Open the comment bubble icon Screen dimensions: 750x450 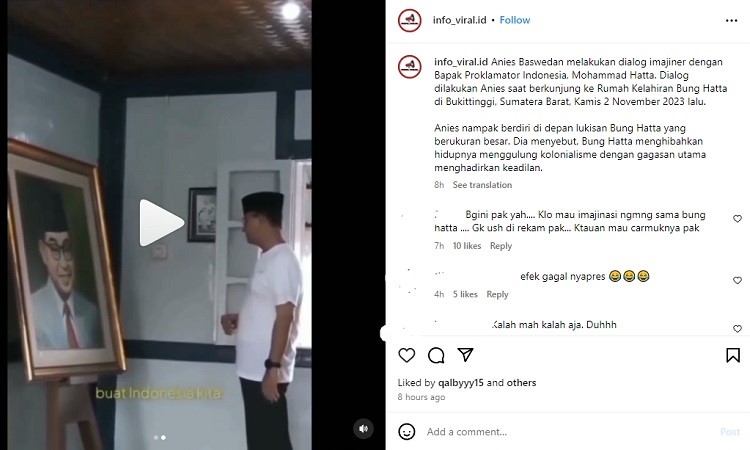[436, 355]
